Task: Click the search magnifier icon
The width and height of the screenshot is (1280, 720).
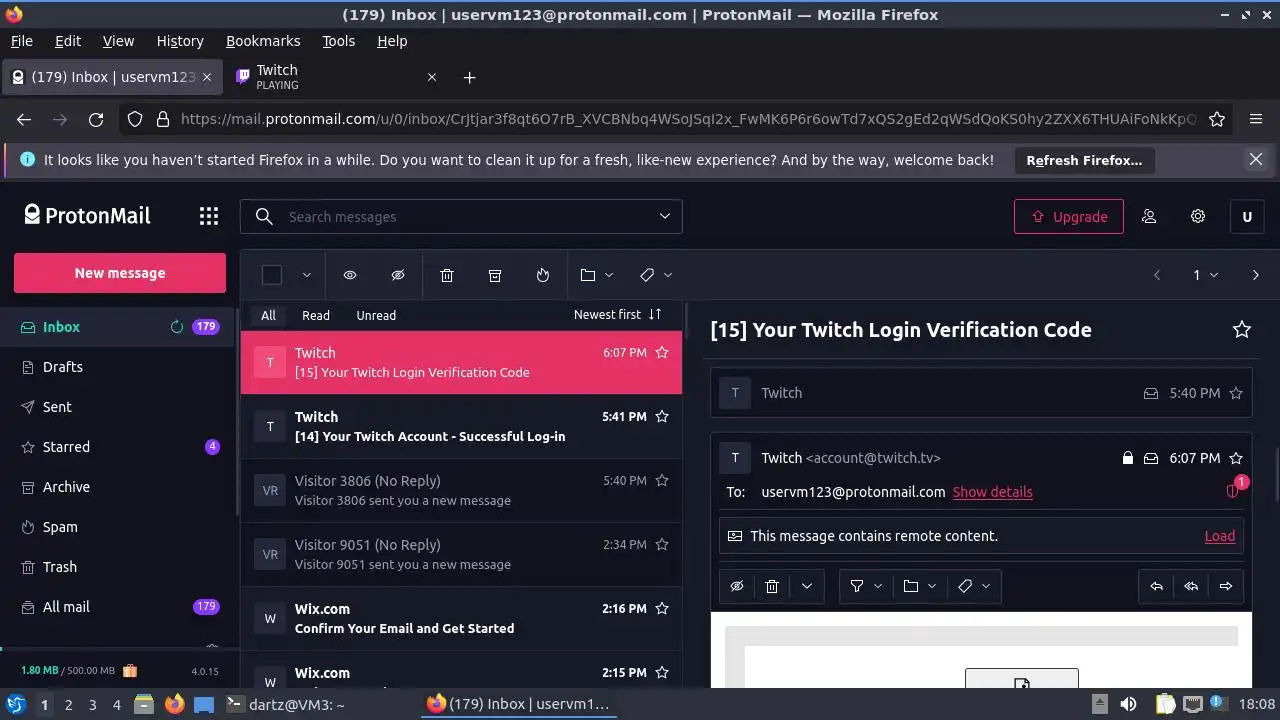Action: [264, 216]
